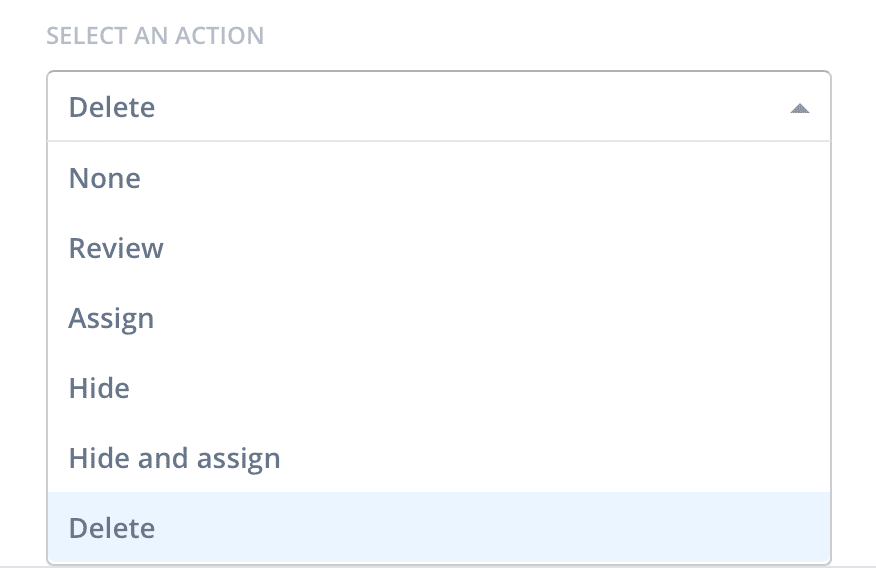Set the action to None
This screenshot has width=876, height=572.
pos(439,178)
